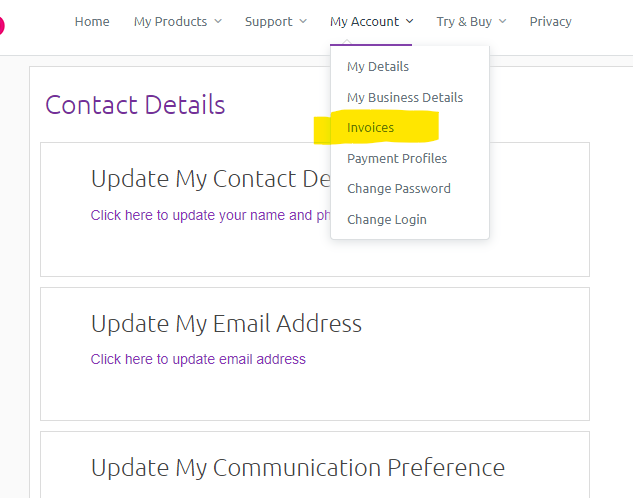Click the My Account menu label
This screenshot has width=633, height=498.
click(x=364, y=21)
